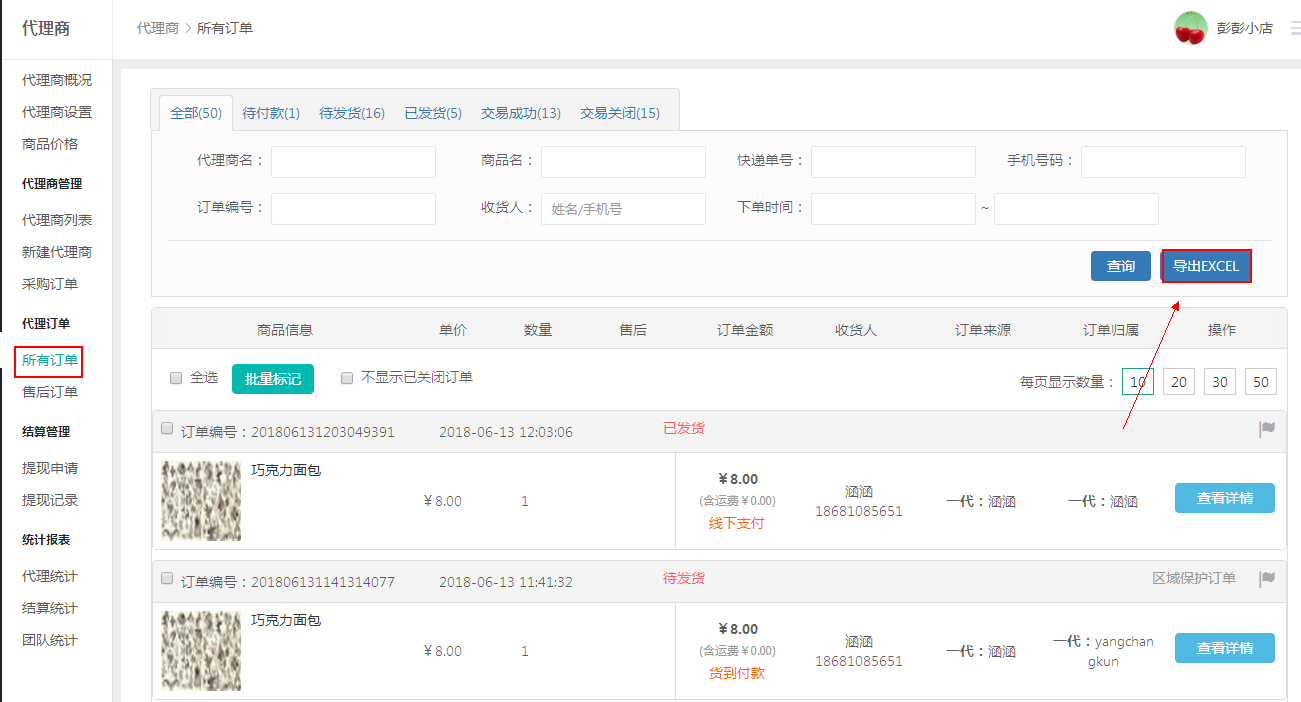
Task: Click the cherry avatar icon
Action: pos(1190,28)
